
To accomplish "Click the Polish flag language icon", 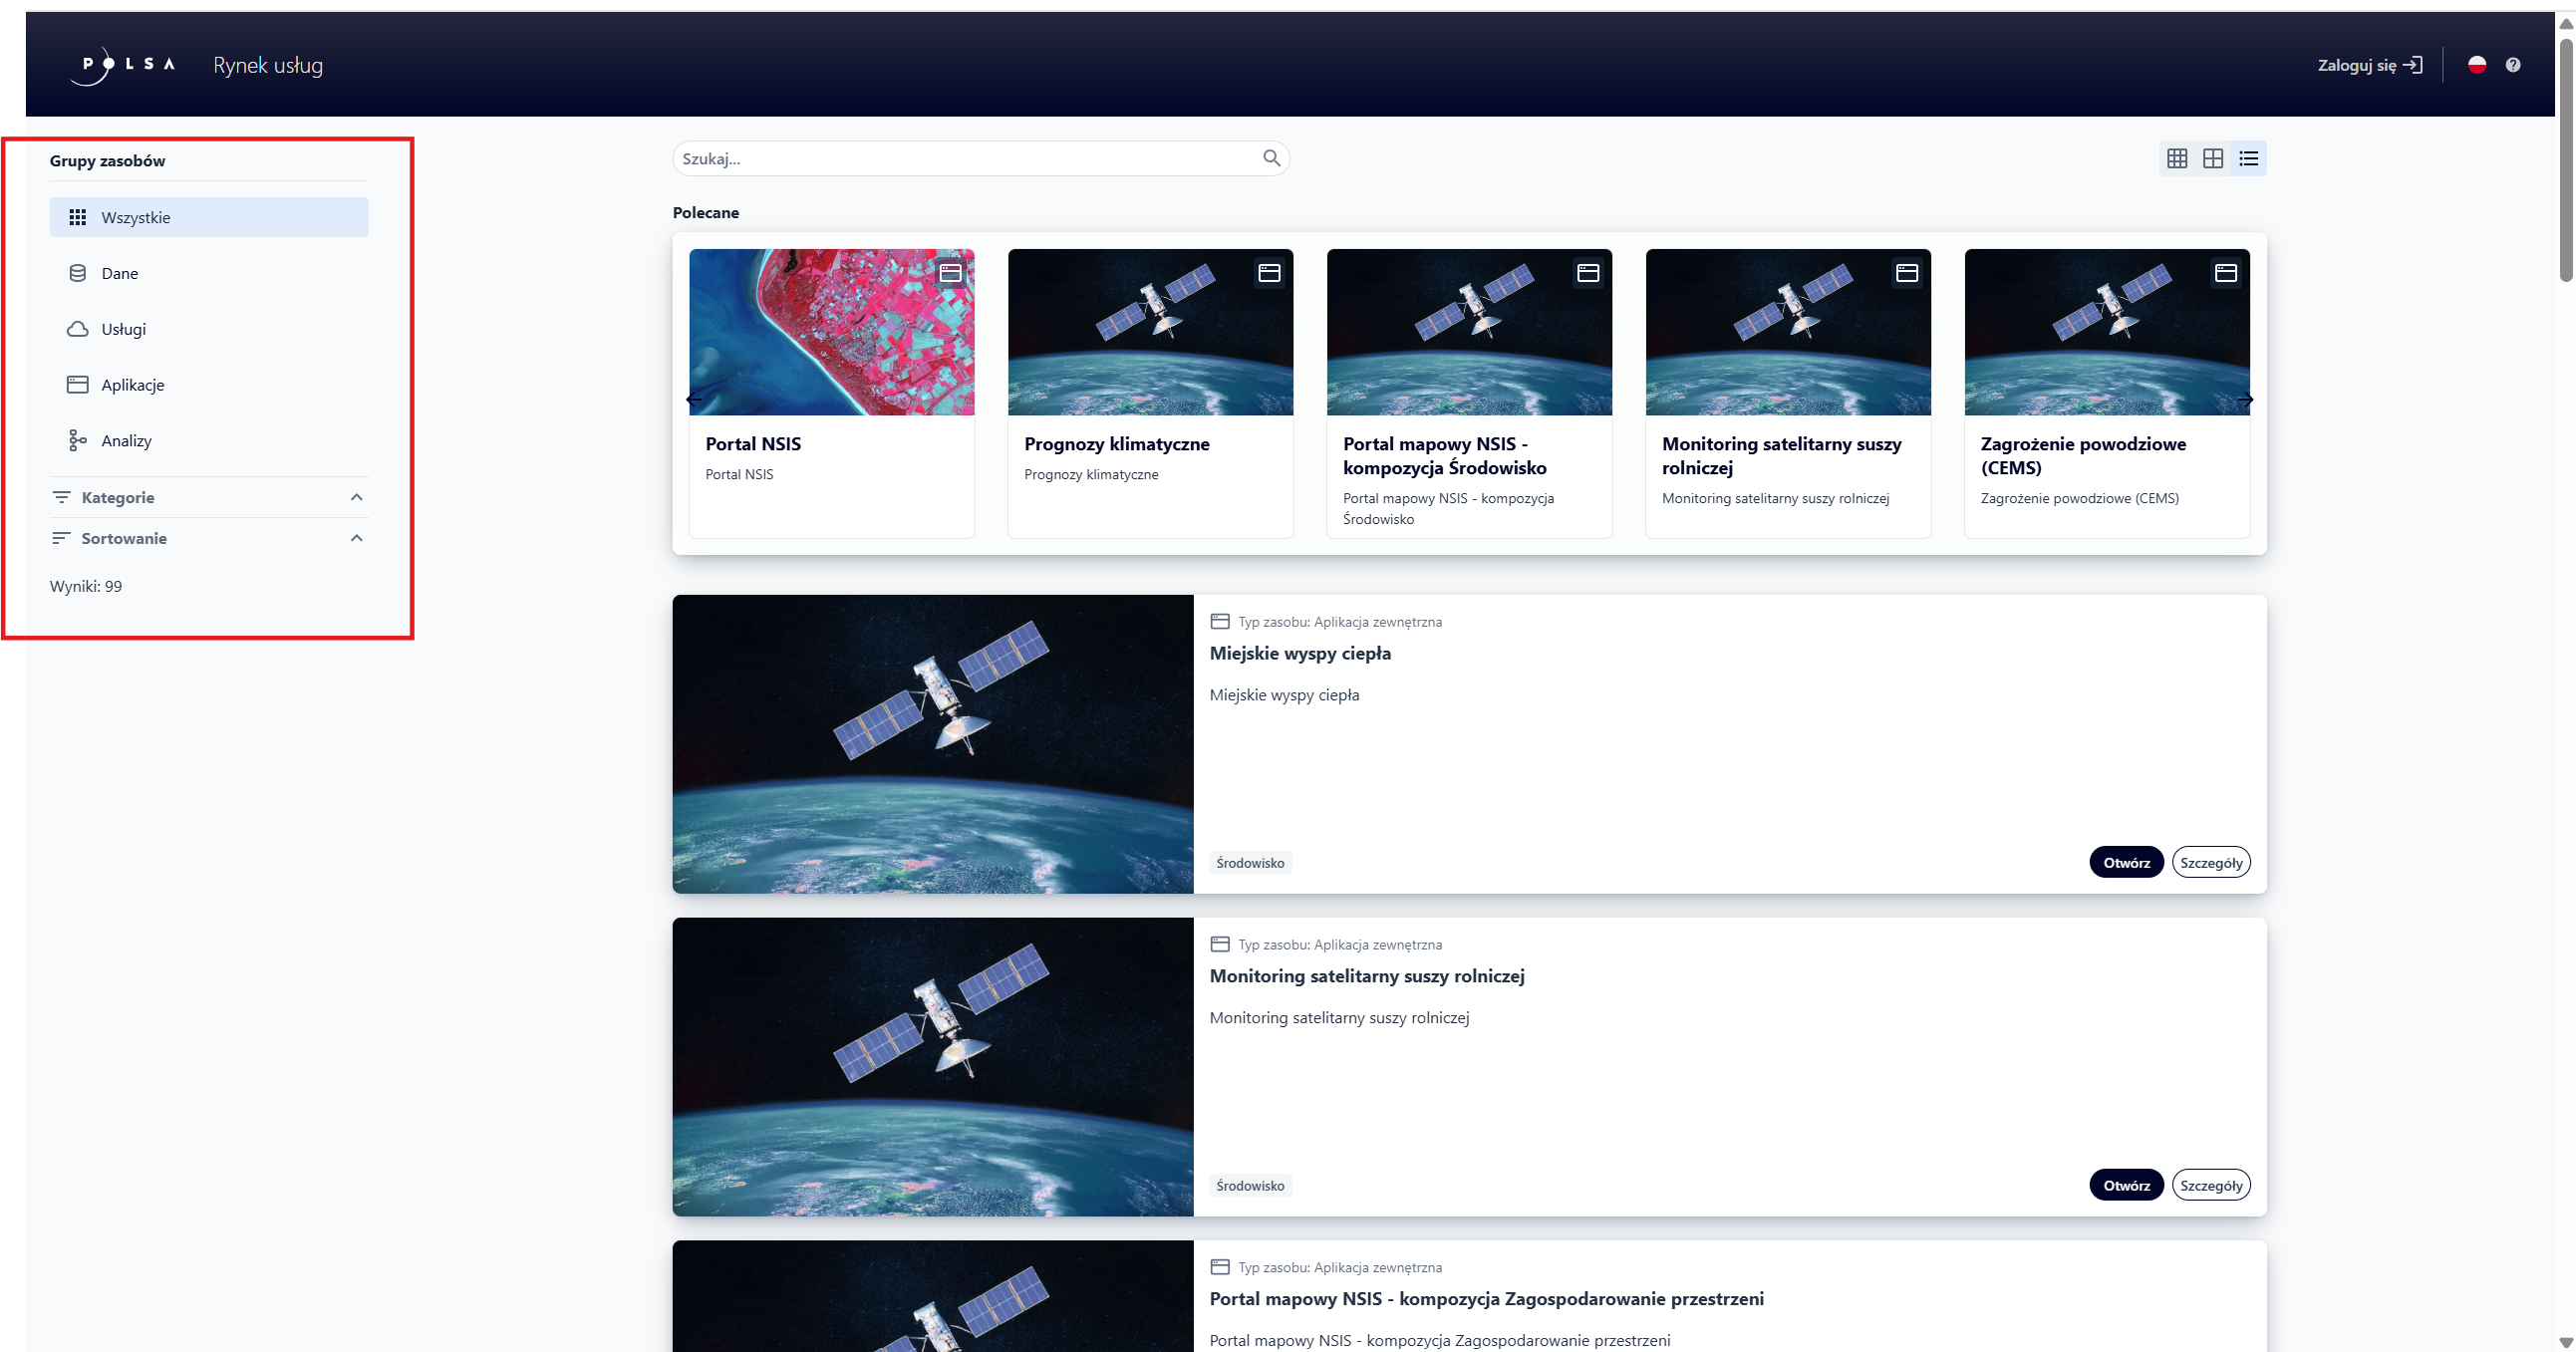I will 2477,65.
